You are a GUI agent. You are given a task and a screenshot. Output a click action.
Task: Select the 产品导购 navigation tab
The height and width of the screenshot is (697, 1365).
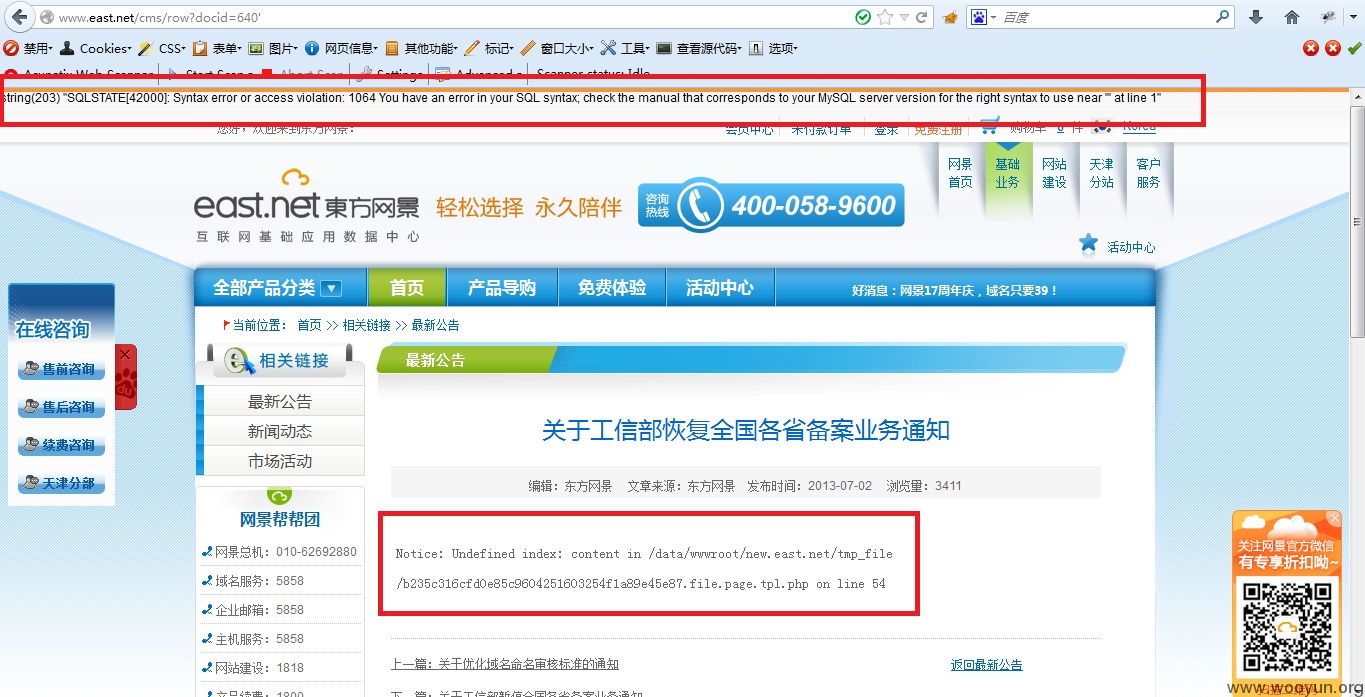(502, 288)
